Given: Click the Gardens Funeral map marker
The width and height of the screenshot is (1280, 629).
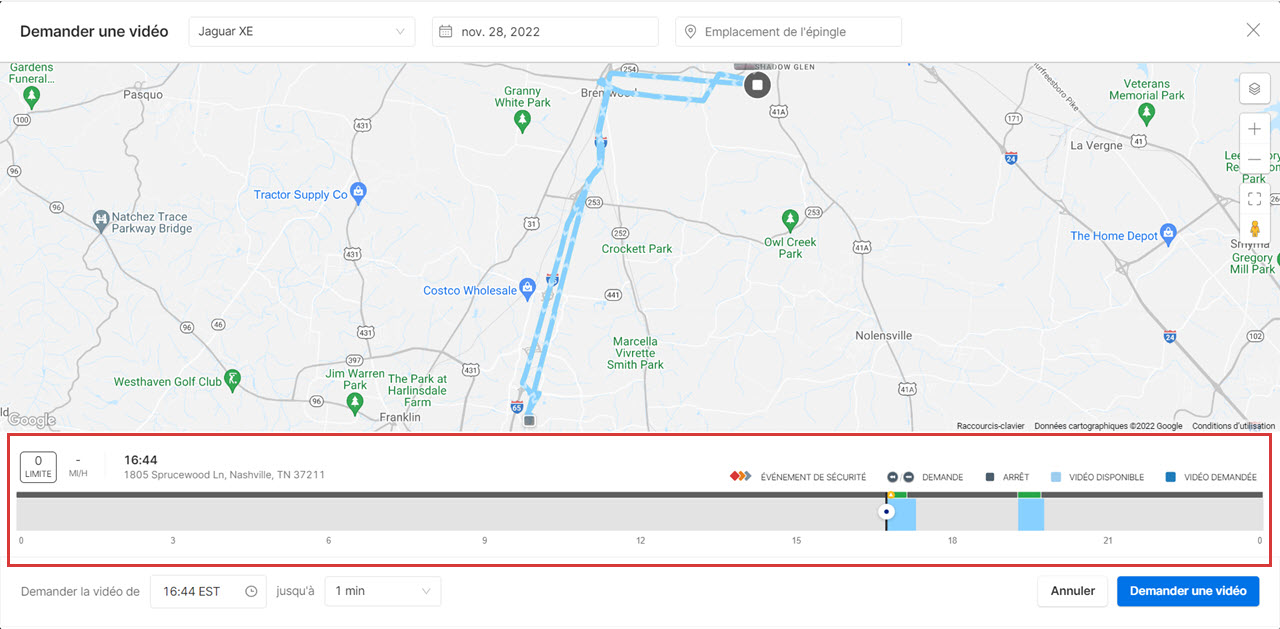Looking at the screenshot, I should 31,97.
